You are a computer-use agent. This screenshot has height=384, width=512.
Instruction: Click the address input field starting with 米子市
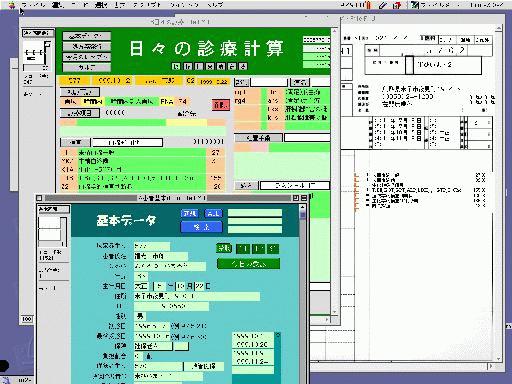(x=197, y=296)
